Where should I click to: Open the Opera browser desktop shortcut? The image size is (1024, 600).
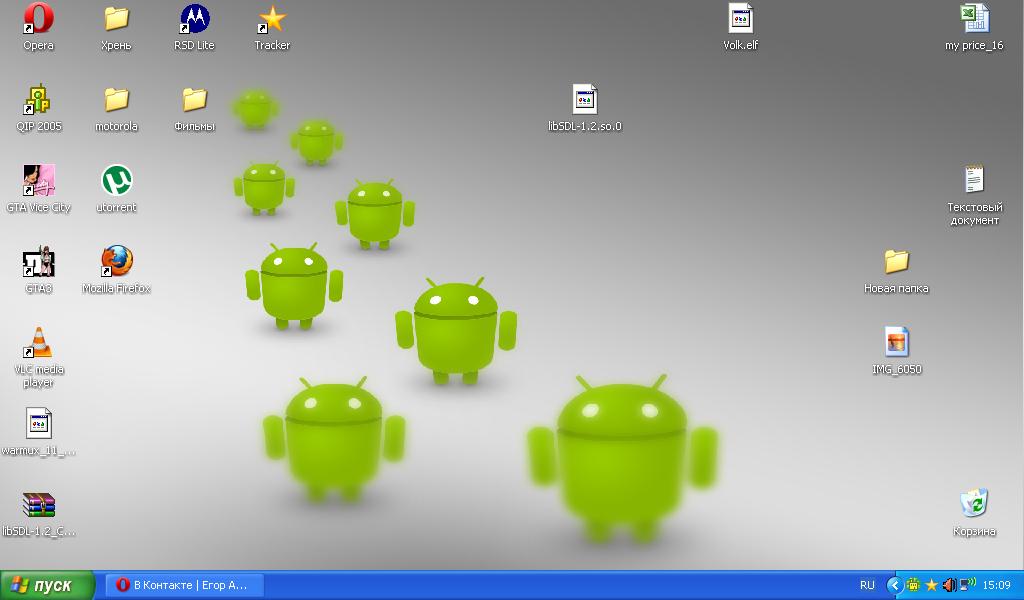tap(38, 20)
